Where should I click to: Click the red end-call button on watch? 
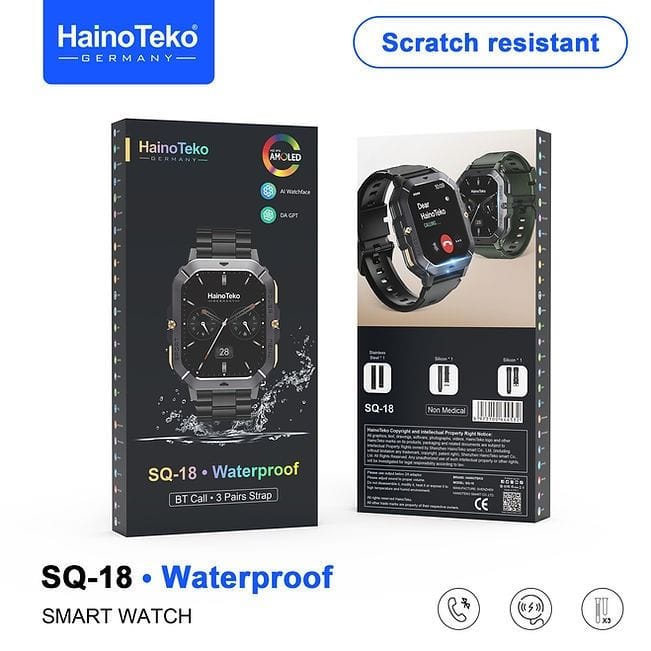click(447, 242)
